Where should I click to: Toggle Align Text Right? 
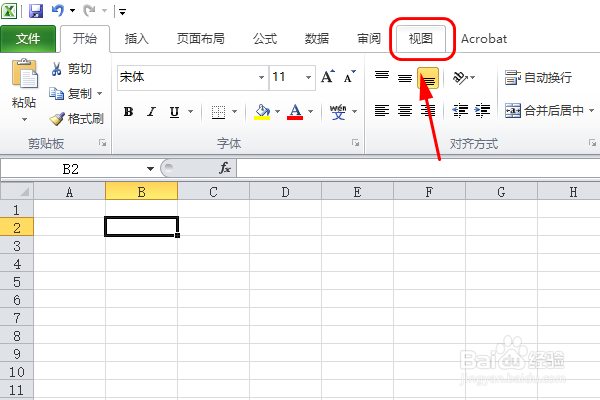click(x=428, y=111)
